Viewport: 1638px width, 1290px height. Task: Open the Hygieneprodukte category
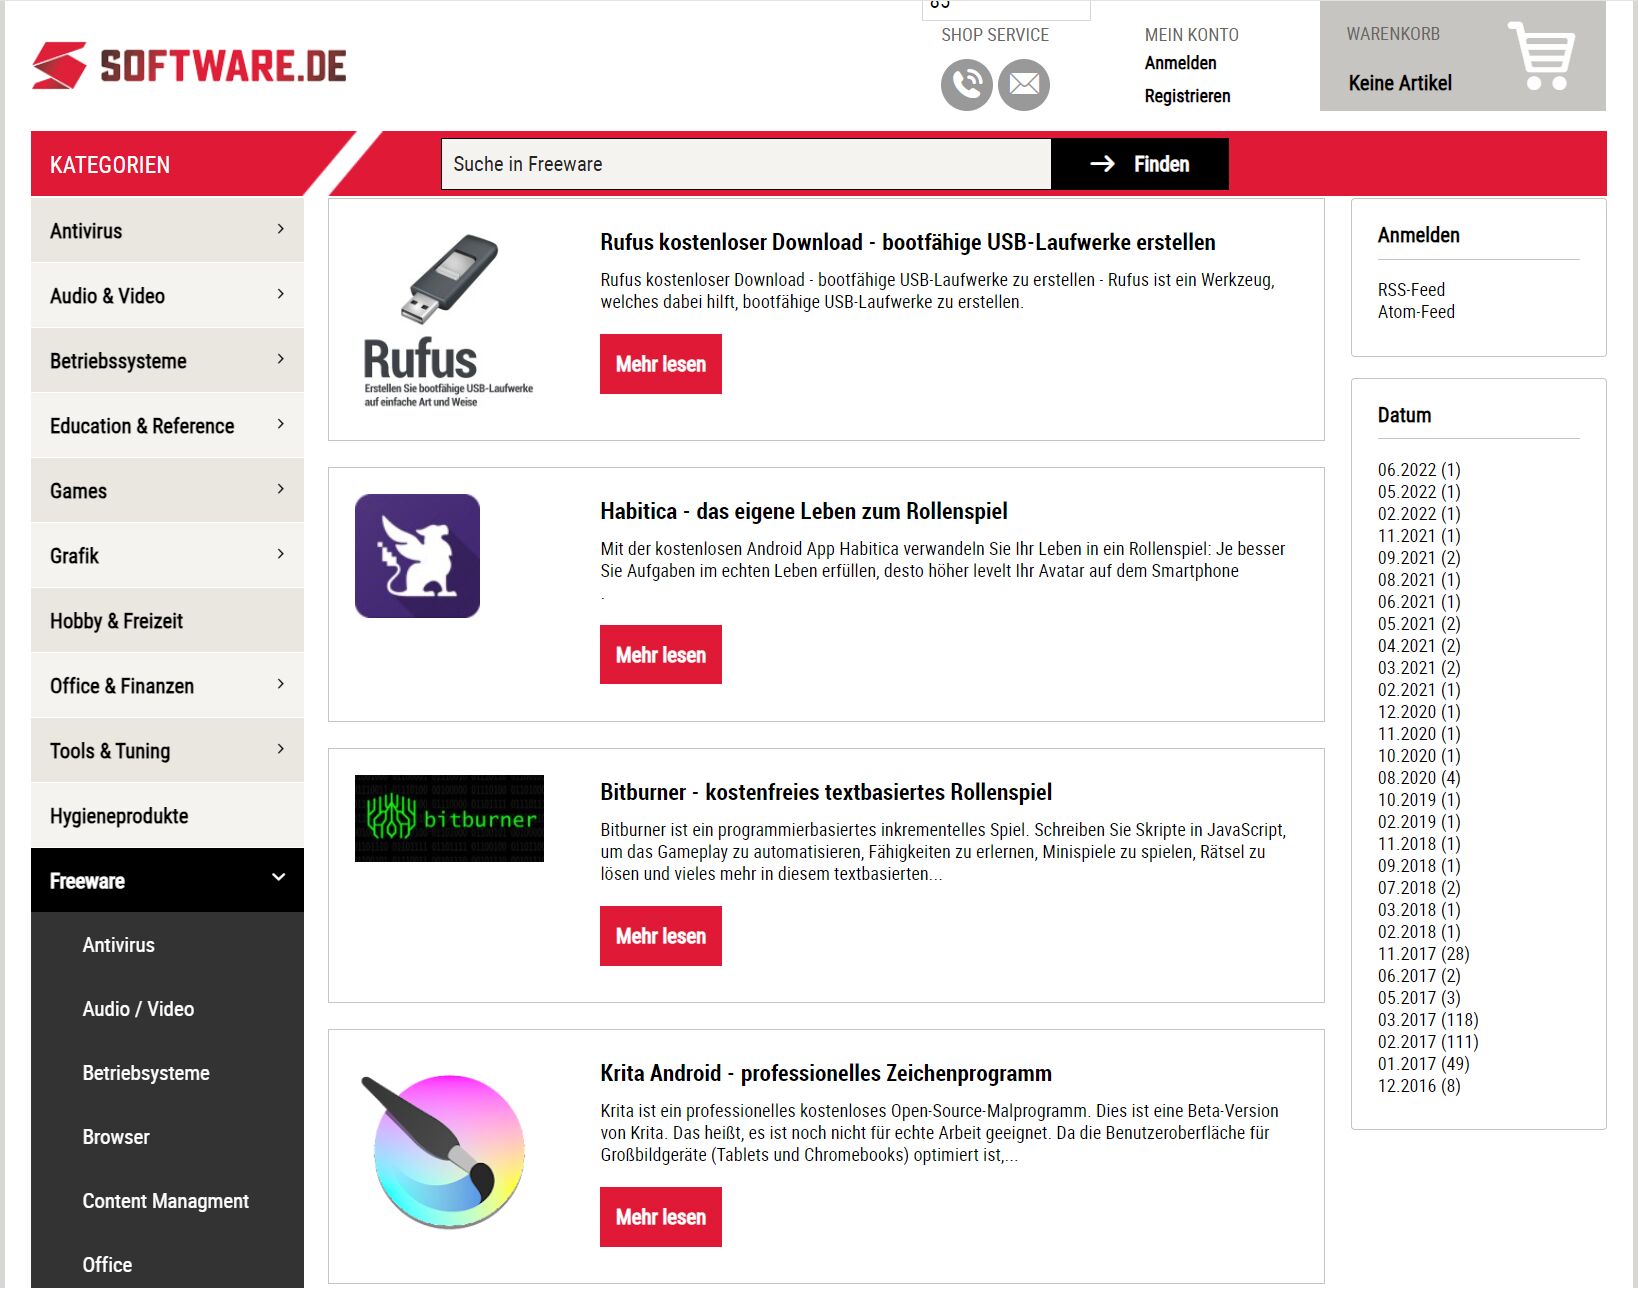point(167,816)
